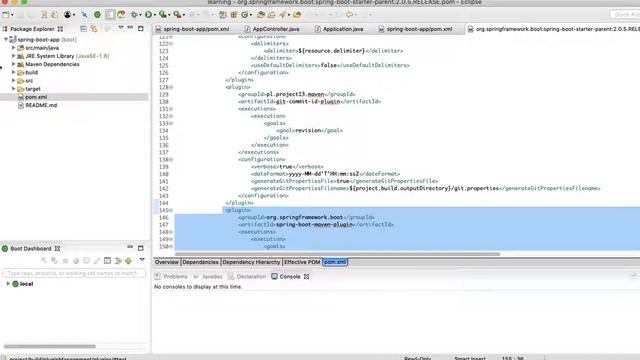Open the spring-boot-starter-parent pom editor tab
This screenshot has height=360, width=640.
(x=553, y=29)
